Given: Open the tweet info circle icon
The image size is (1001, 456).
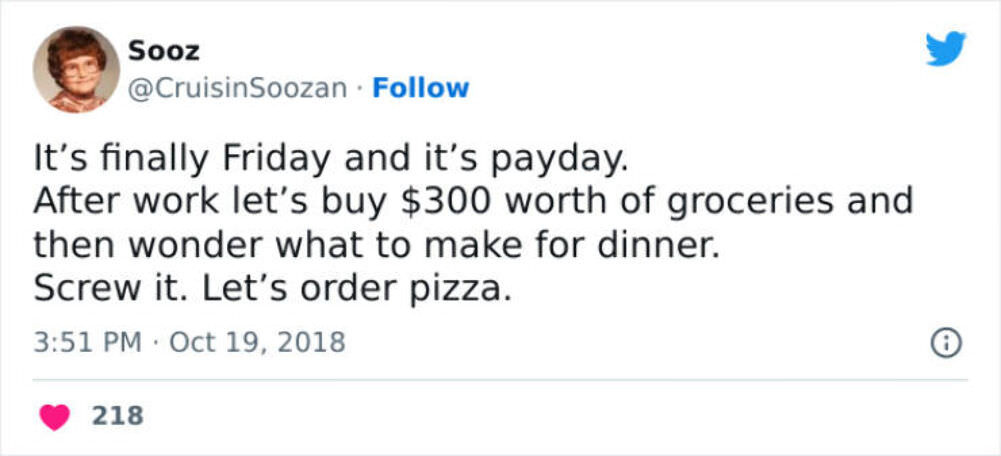Looking at the screenshot, I should coord(946,343).
